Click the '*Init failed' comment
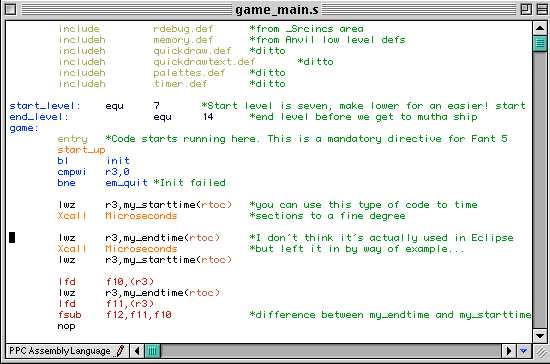 click(189, 183)
